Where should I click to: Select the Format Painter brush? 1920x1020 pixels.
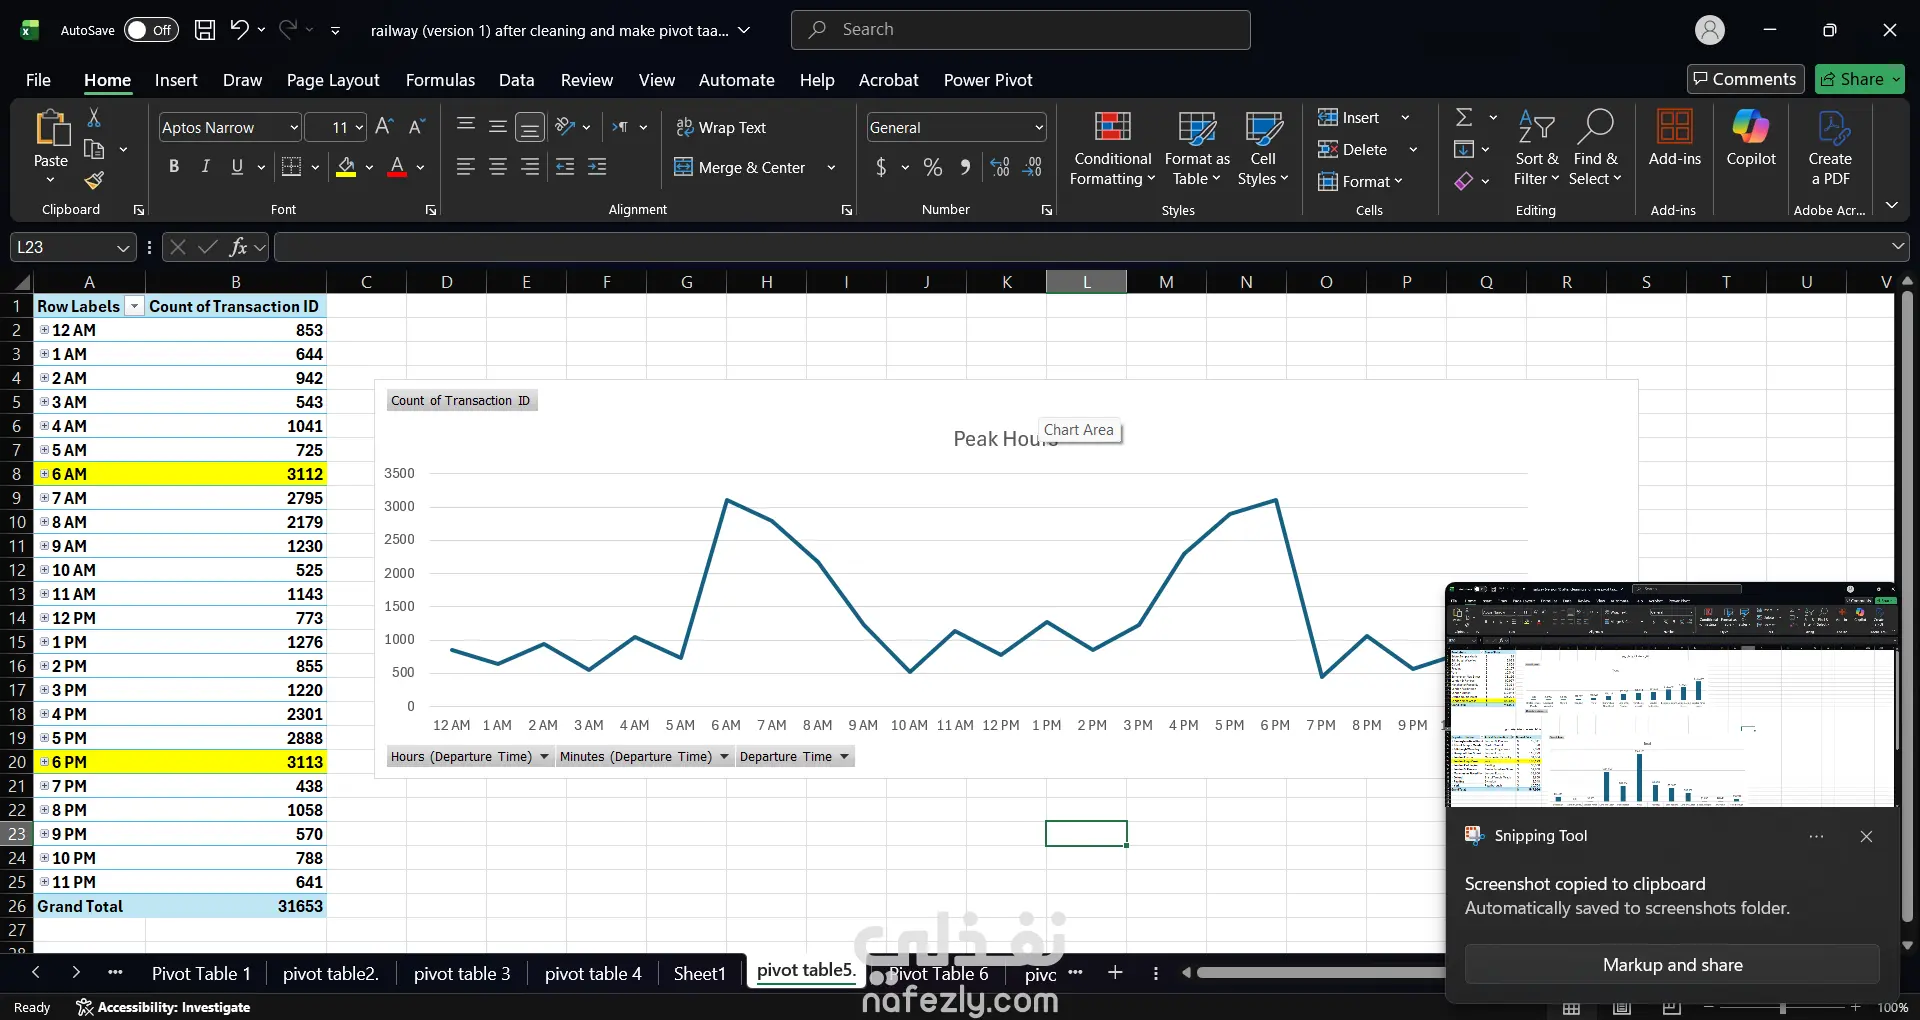[x=94, y=180]
